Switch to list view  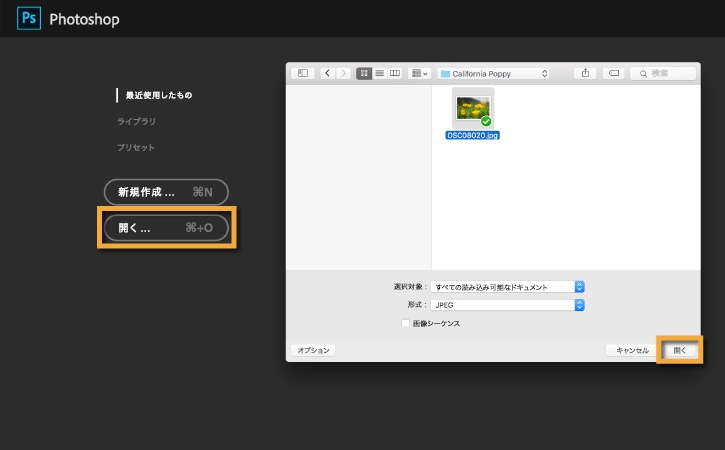coord(380,73)
